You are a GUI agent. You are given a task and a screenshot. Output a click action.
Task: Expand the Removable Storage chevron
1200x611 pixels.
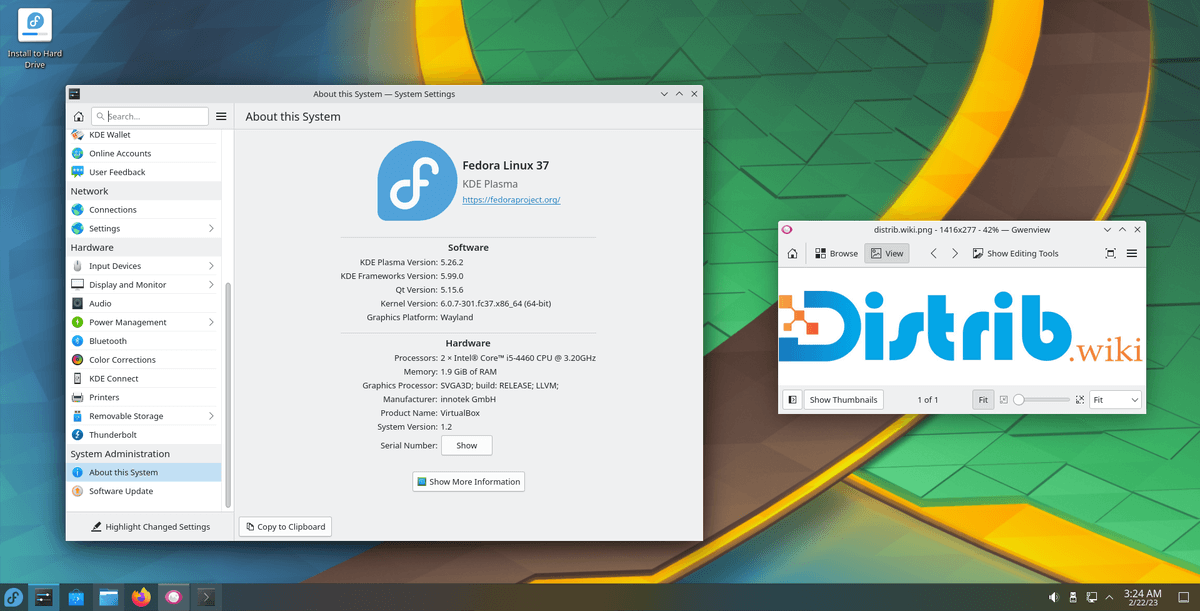tap(211, 416)
